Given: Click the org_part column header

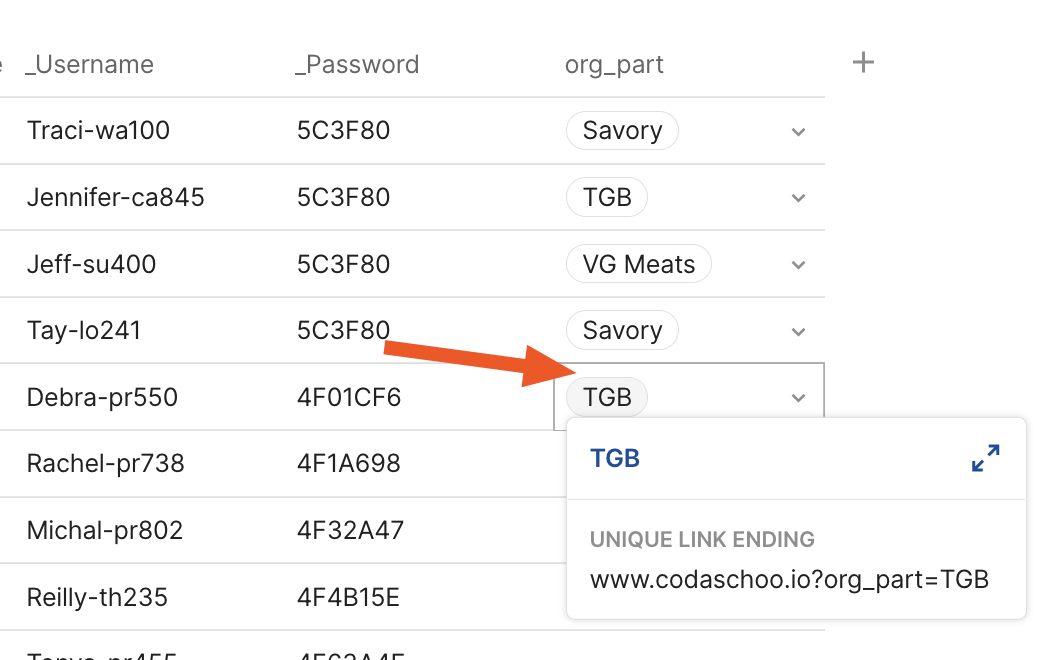Looking at the screenshot, I should [614, 65].
